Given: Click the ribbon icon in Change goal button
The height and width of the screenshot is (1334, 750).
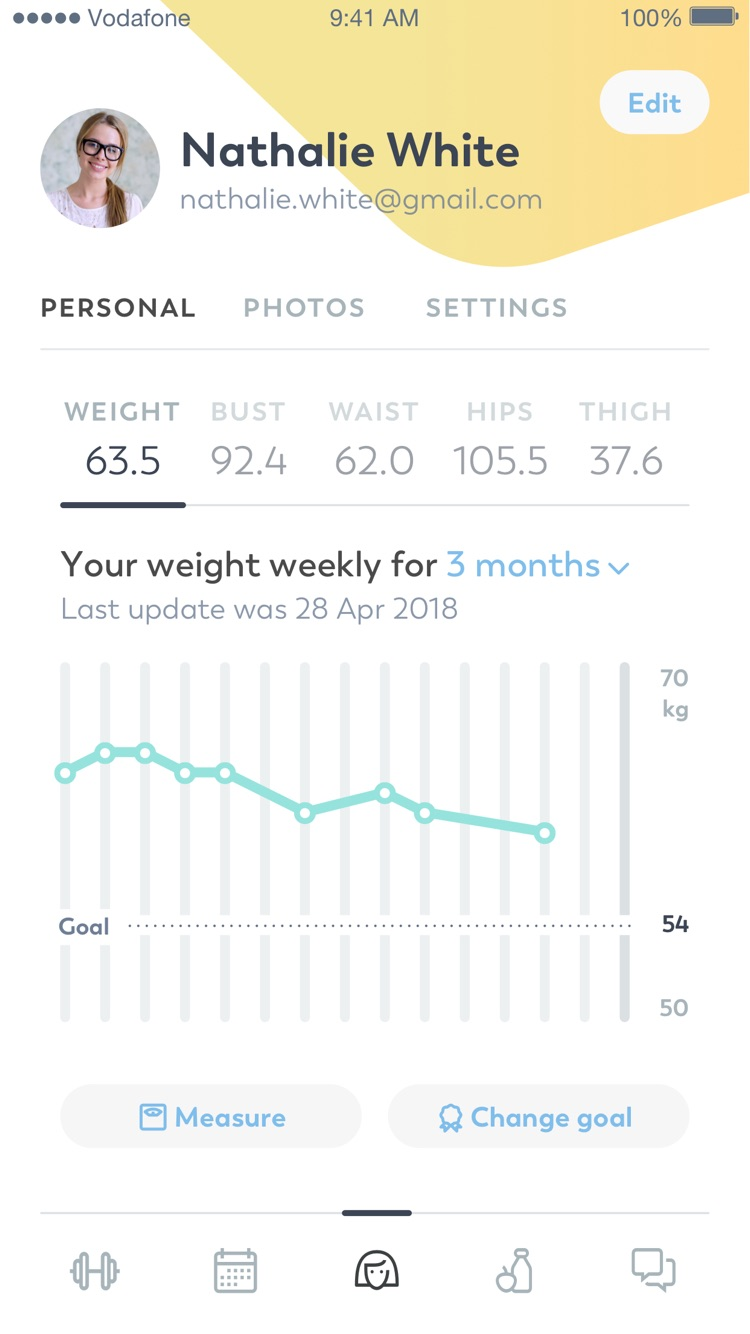Looking at the screenshot, I should click(452, 1117).
